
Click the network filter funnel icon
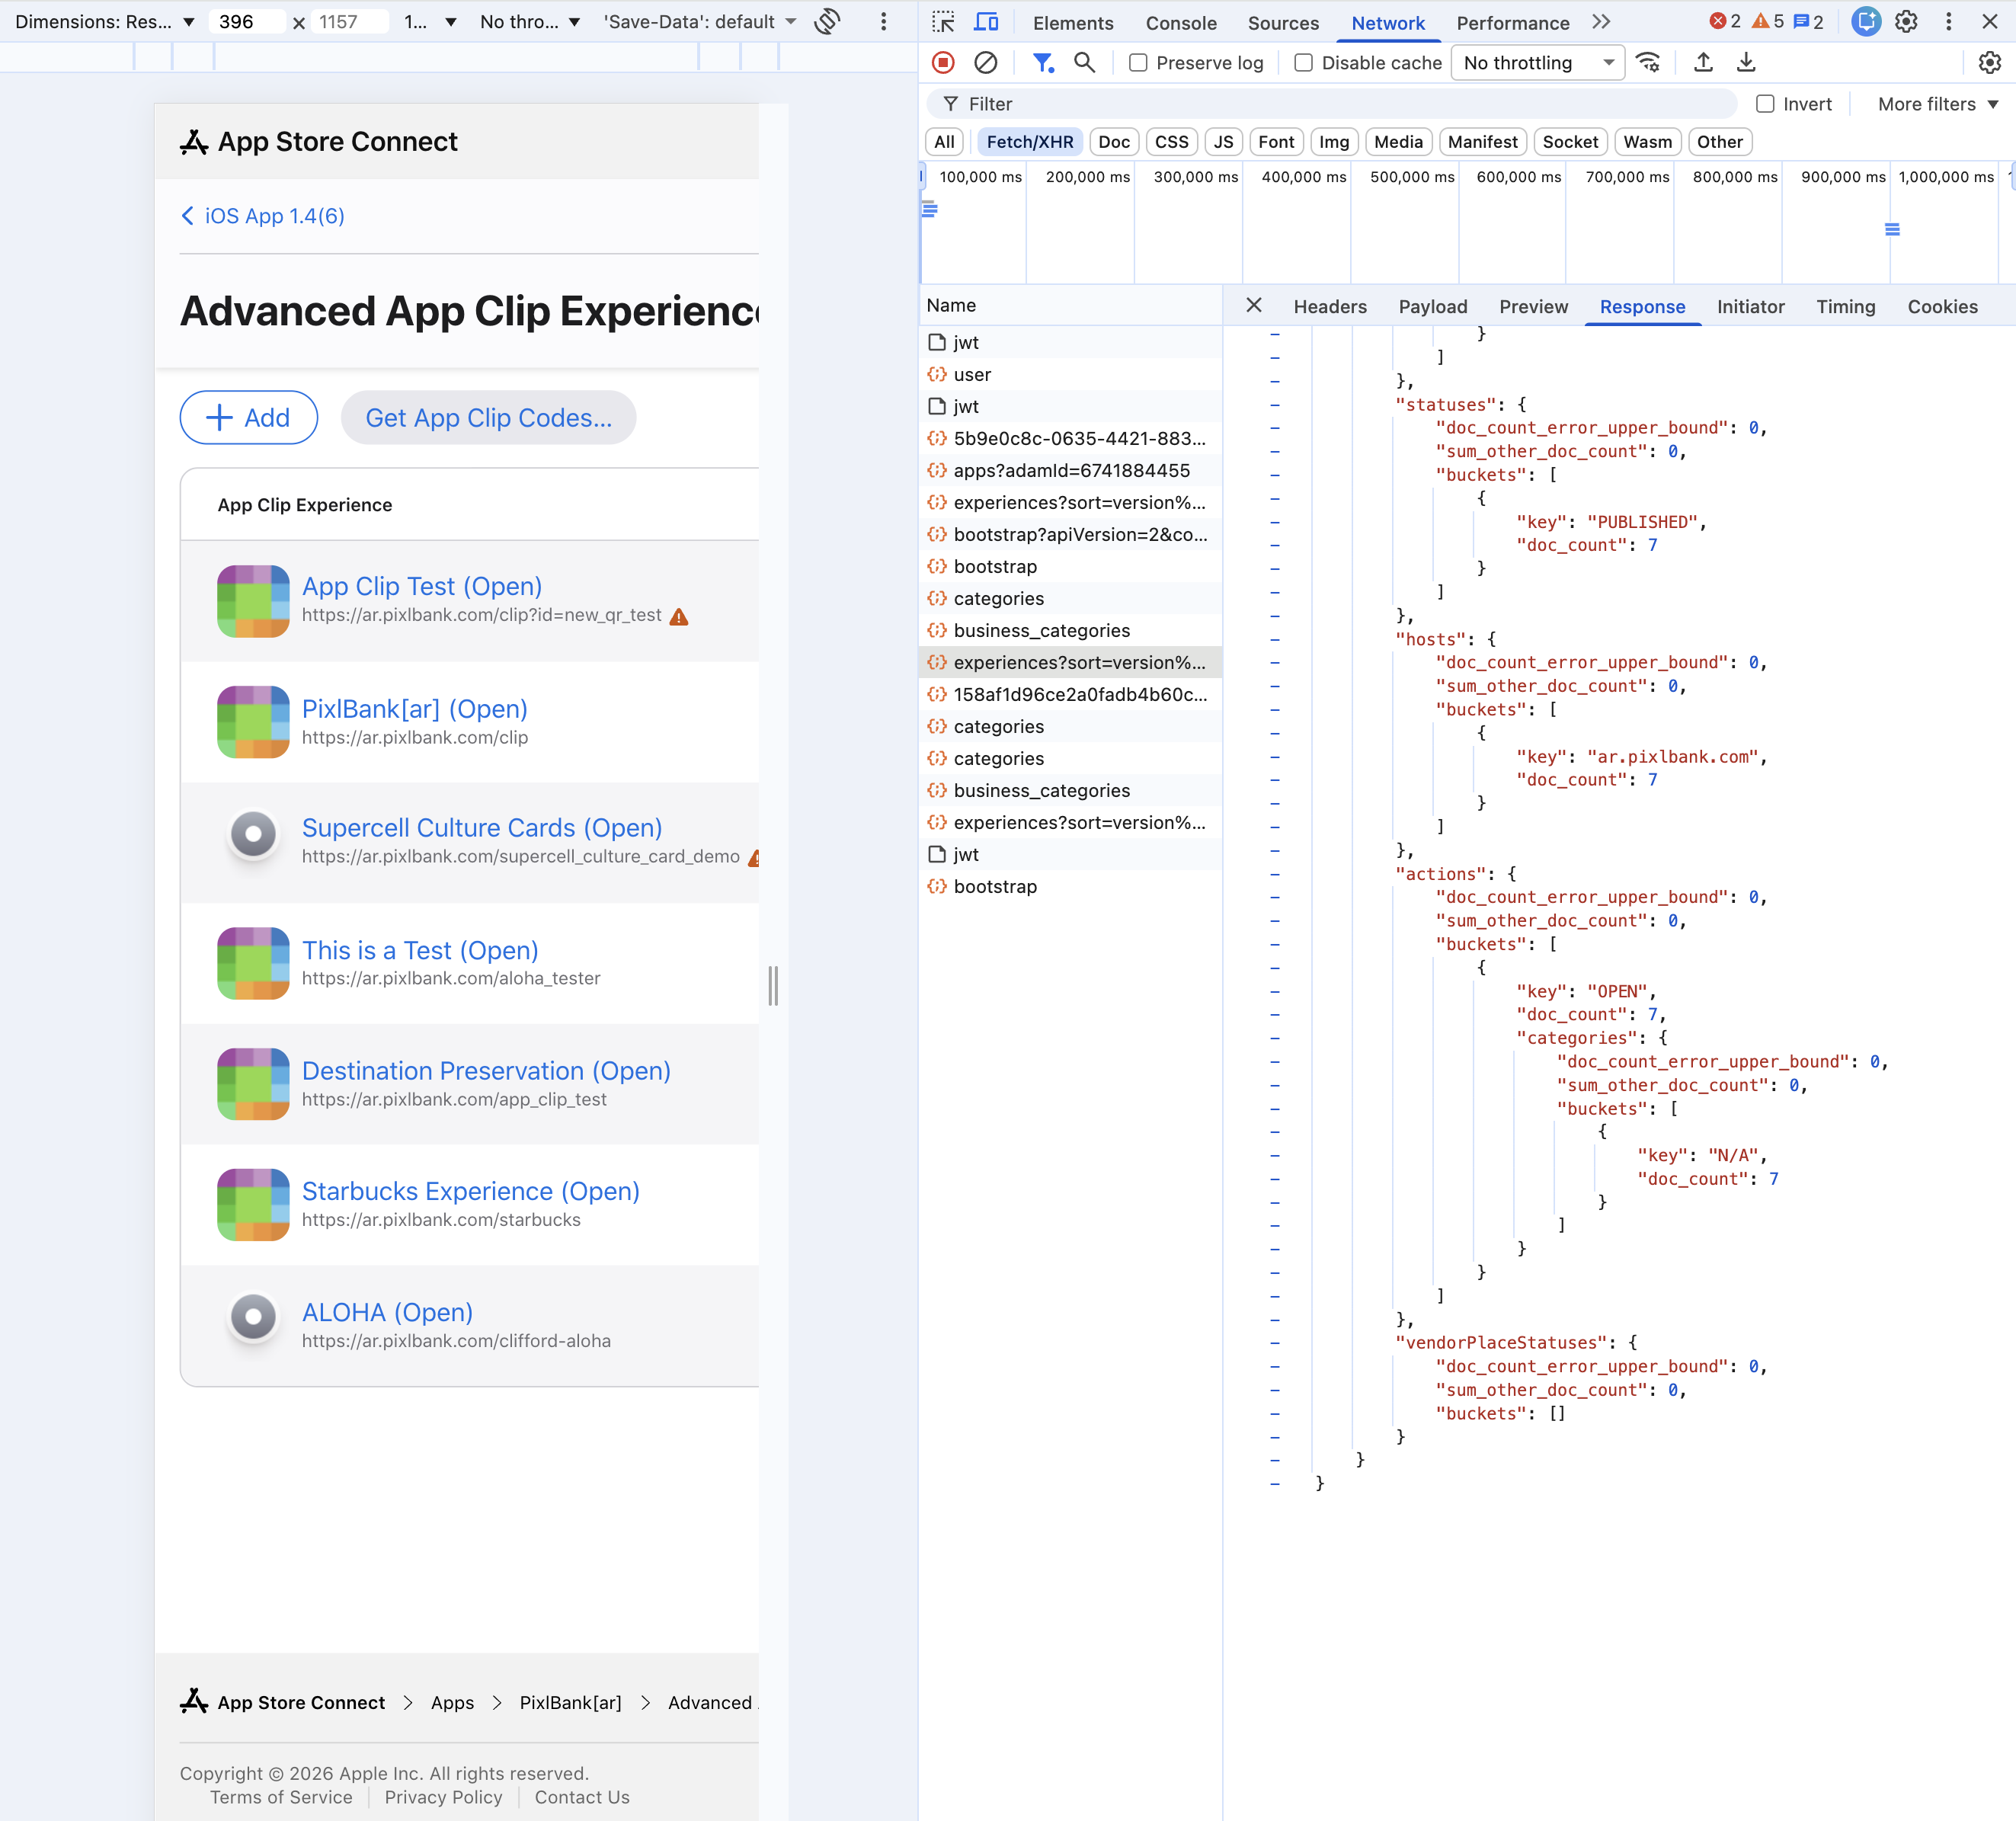[x=1043, y=63]
